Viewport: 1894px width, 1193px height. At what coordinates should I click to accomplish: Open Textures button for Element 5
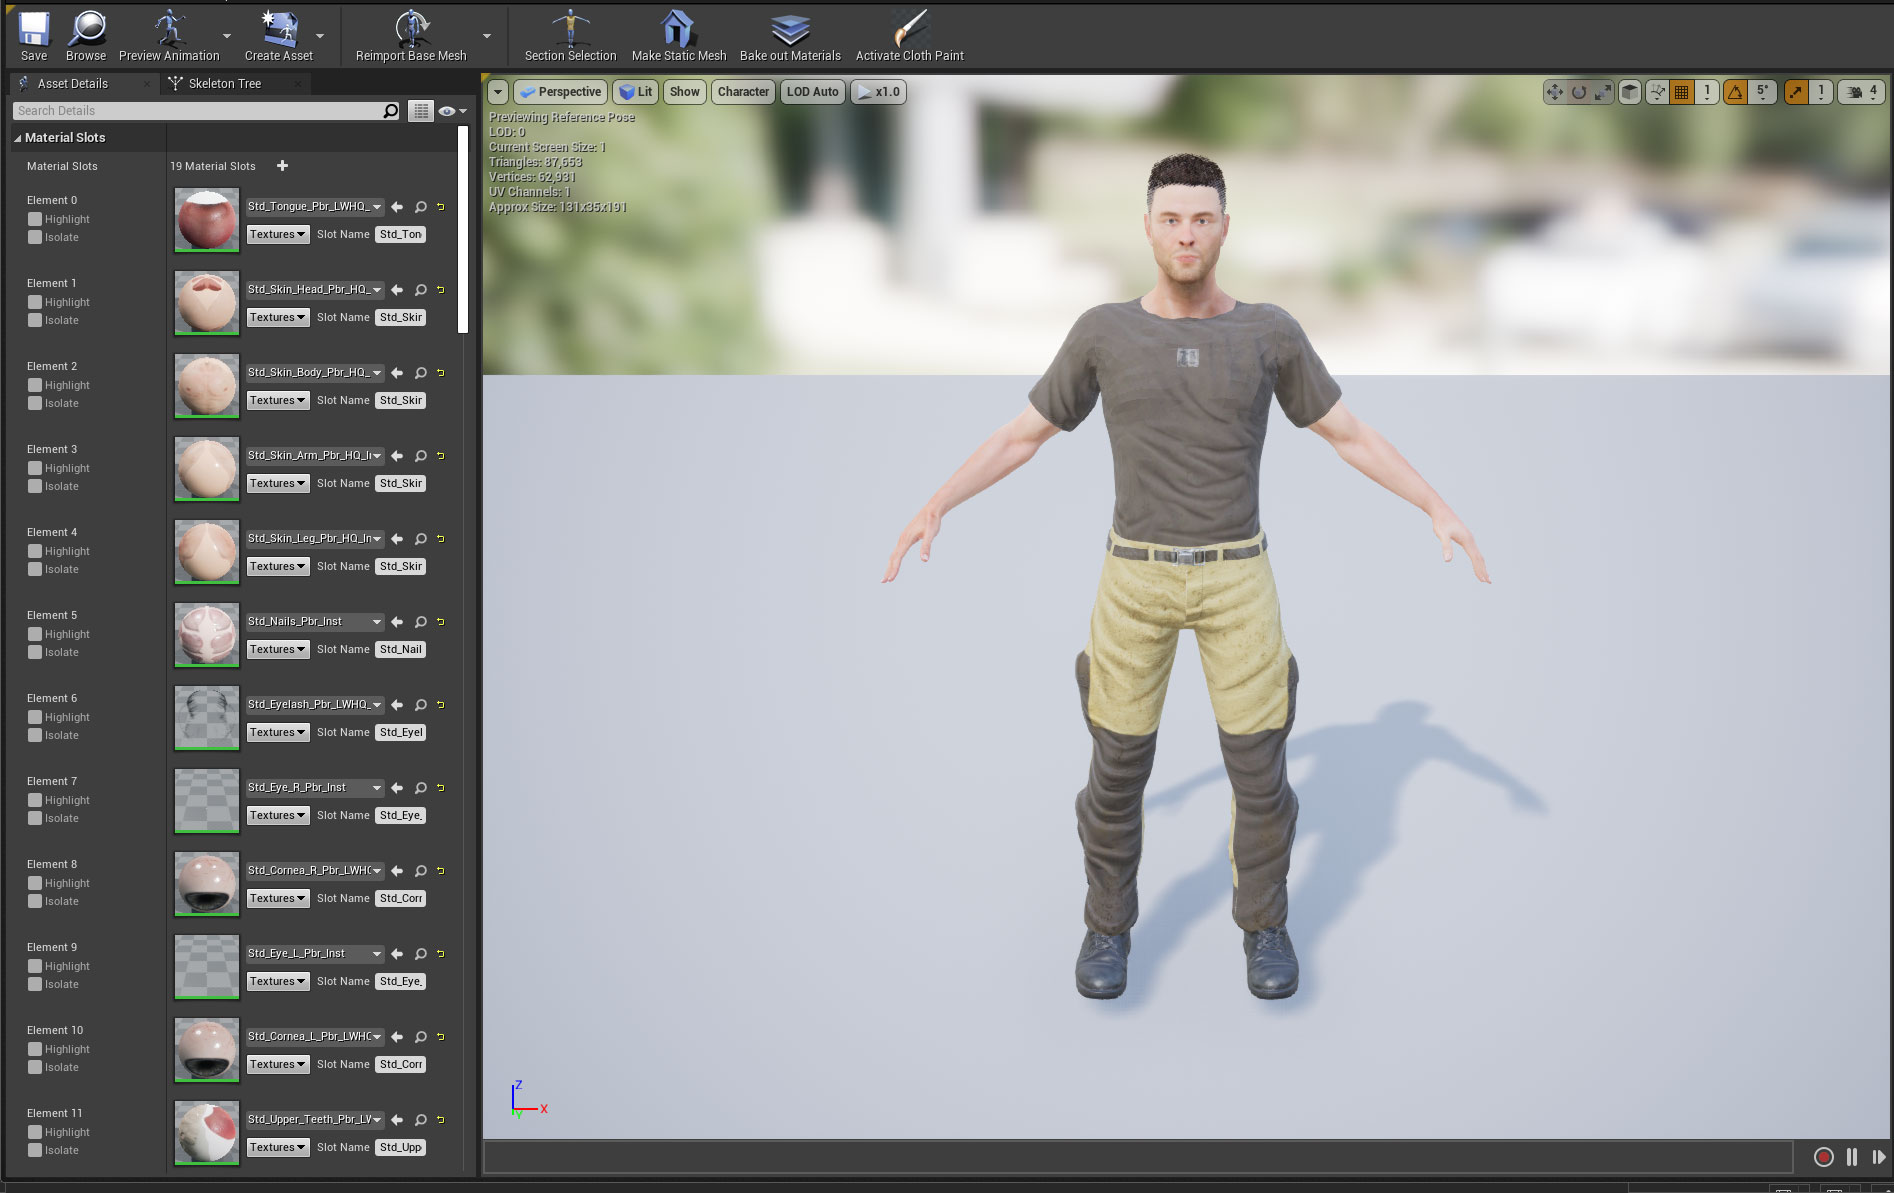tap(277, 649)
